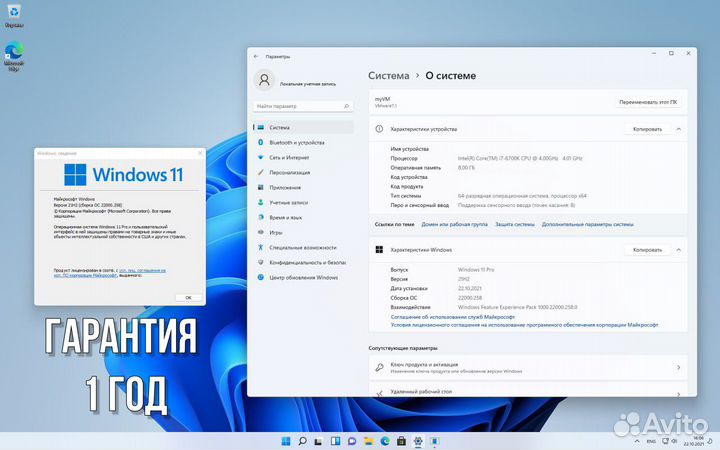Open Microsoft Store on taskbar

point(401,441)
